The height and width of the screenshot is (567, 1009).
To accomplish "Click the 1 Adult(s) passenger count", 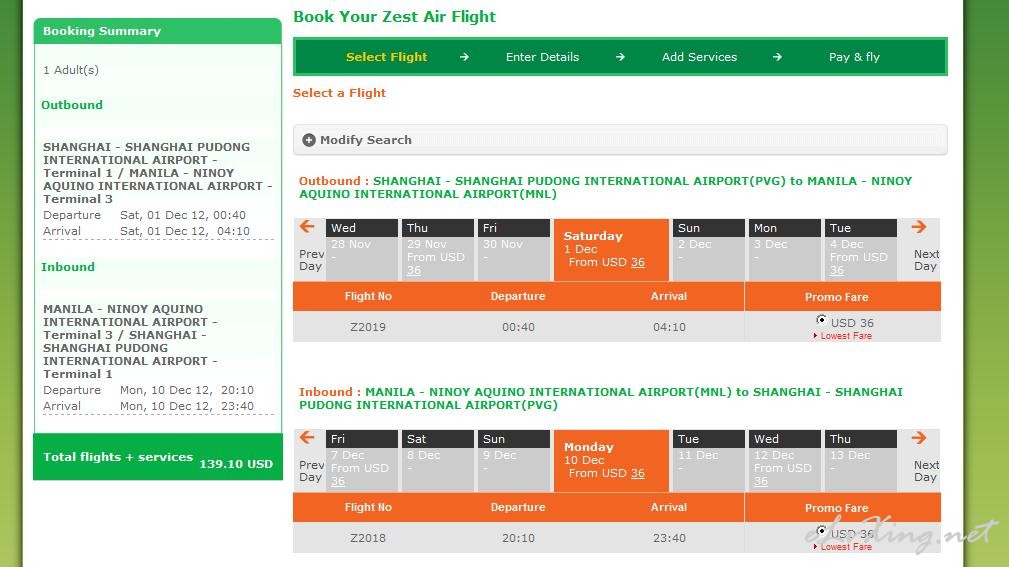I will click(x=71, y=70).
